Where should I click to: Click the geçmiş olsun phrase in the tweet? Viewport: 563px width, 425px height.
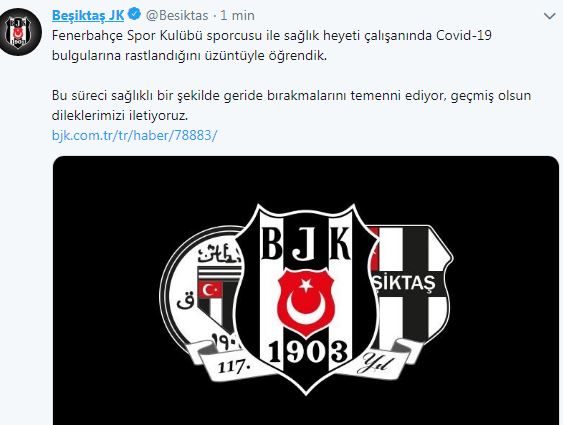coord(490,96)
